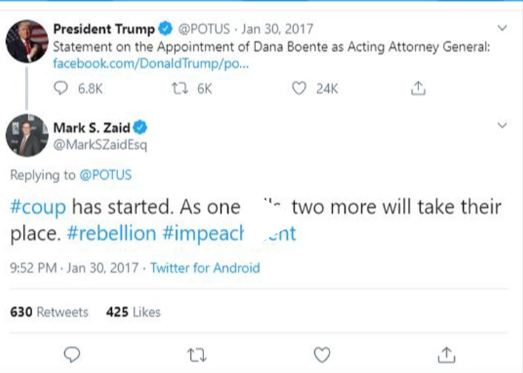The width and height of the screenshot is (523, 373).
Task: Retweet Mark S. Zaid's tweet
Action: coord(197,355)
